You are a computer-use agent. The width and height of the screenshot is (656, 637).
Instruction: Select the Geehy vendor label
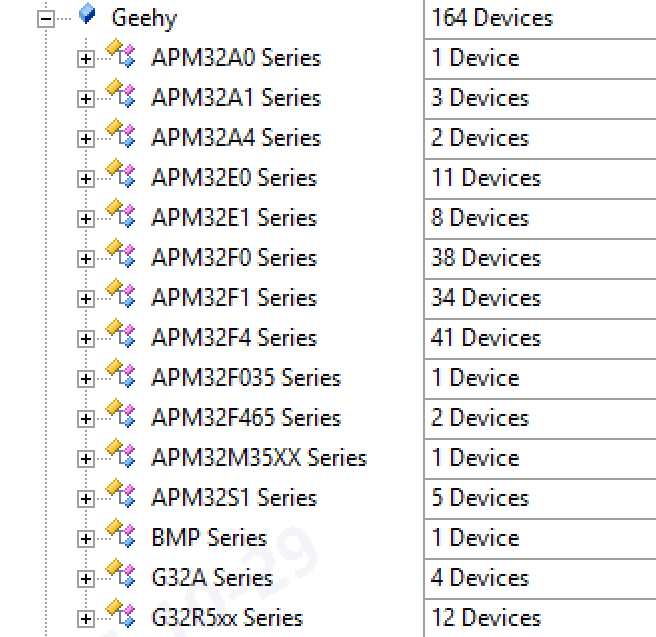click(x=144, y=18)
